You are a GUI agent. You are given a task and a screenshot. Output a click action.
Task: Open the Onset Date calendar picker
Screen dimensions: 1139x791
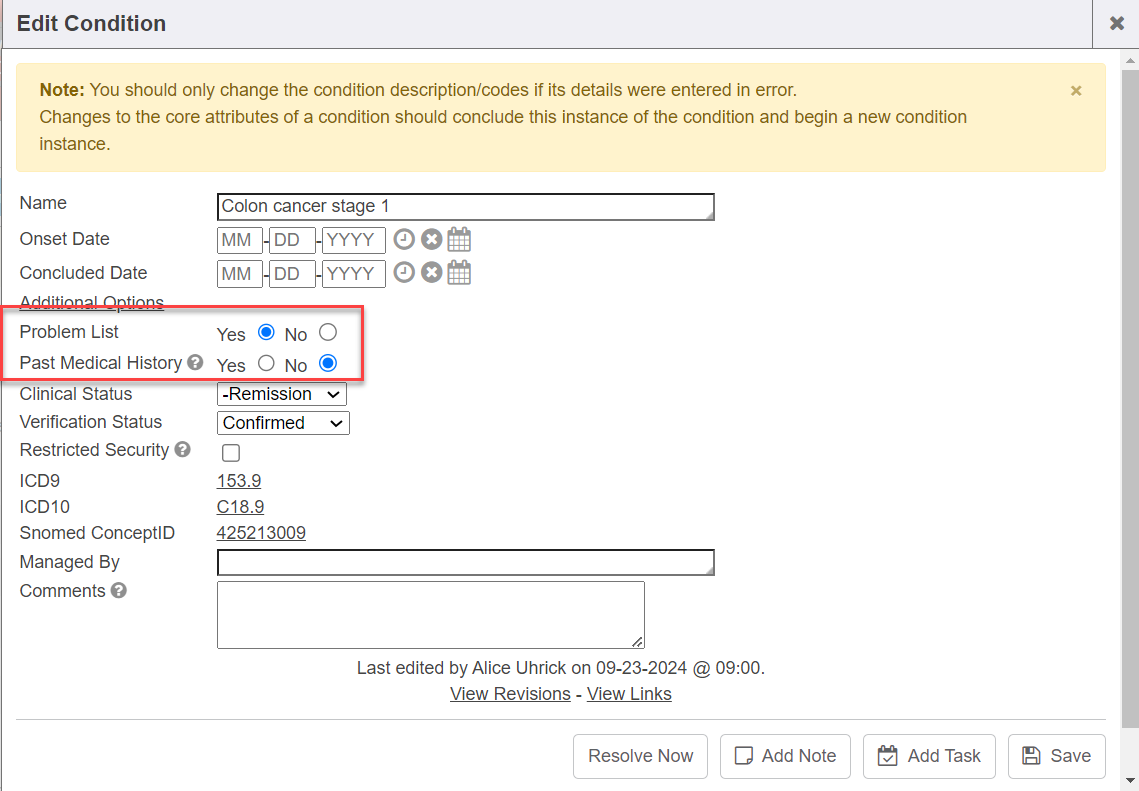tap(459, 240)
